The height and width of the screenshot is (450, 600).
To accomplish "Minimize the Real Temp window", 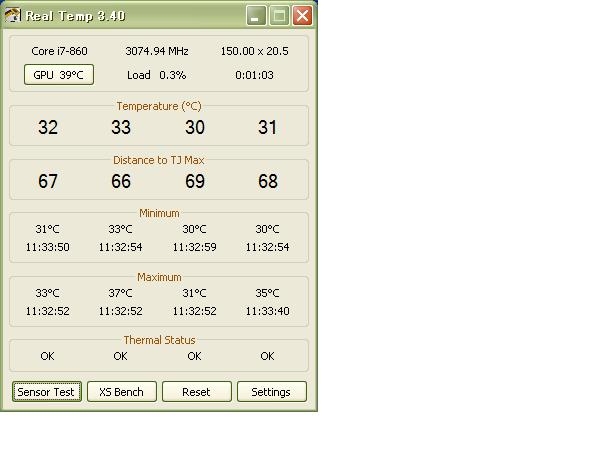I will pos(256,16).
